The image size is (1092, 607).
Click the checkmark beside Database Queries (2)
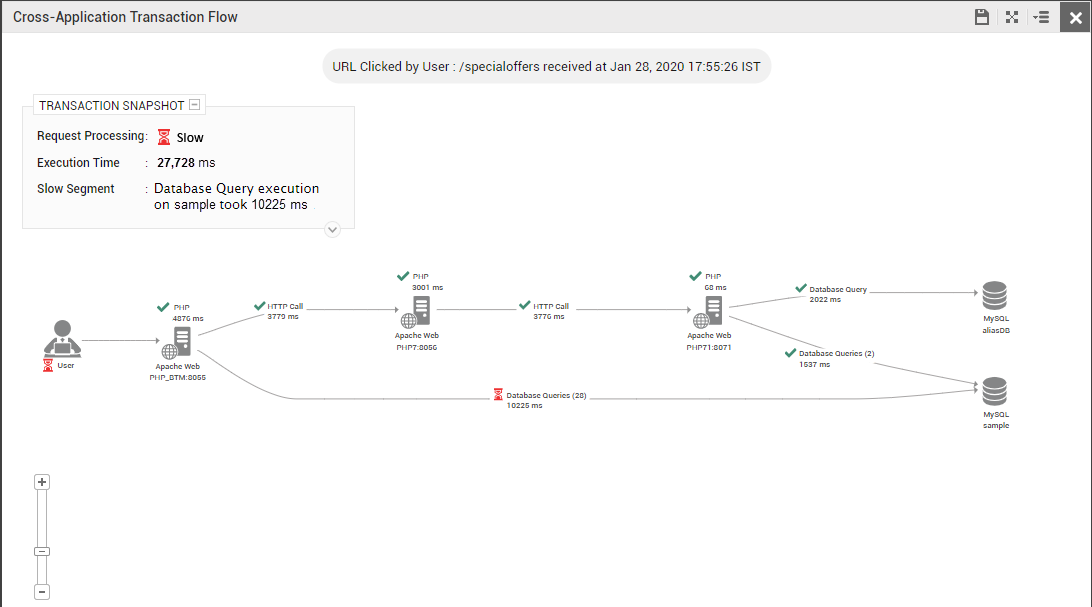click(x=790, y=353)
